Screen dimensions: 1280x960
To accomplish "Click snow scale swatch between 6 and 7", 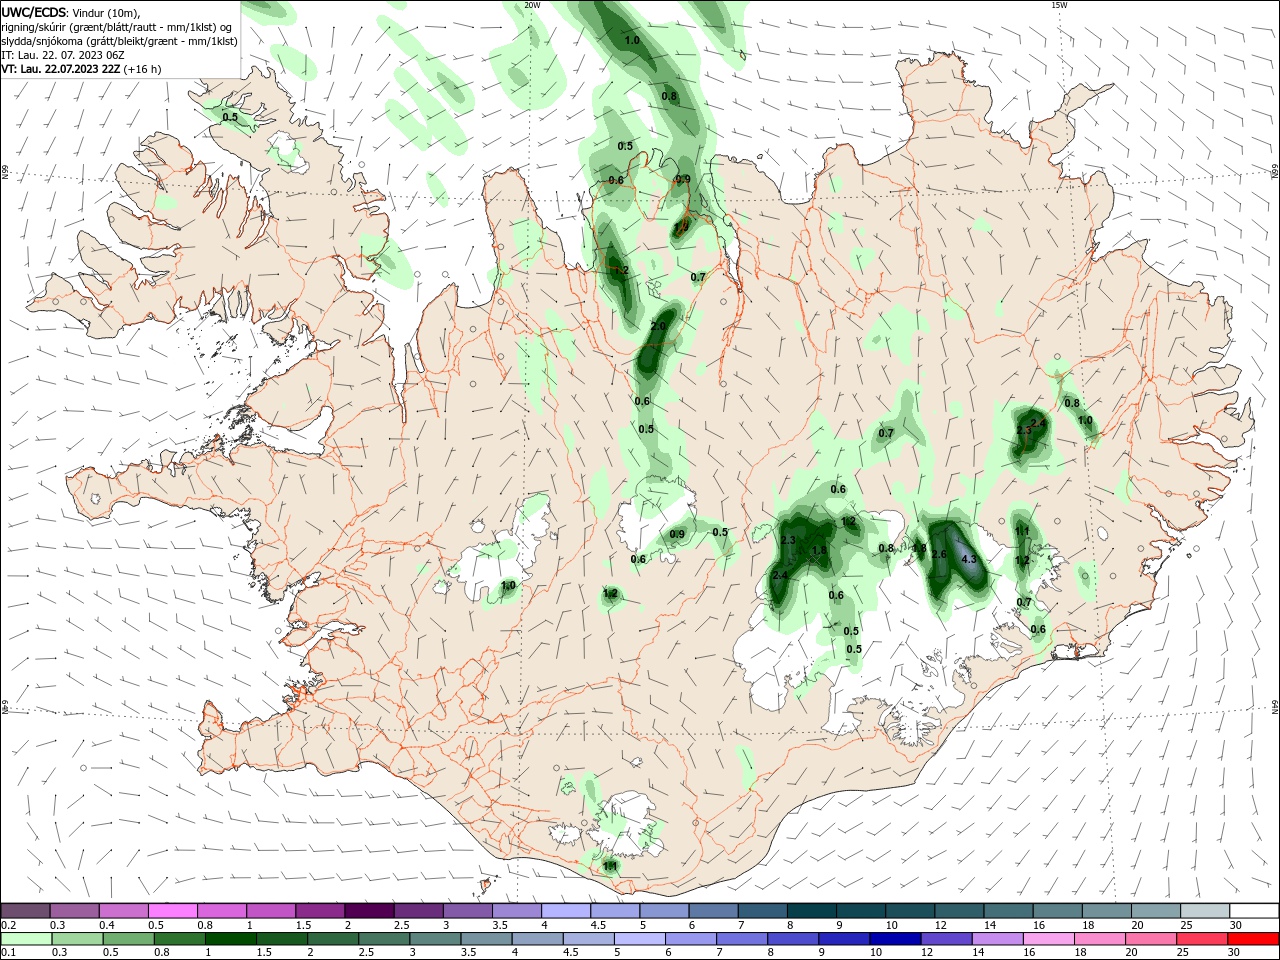I will coord(712,910).
